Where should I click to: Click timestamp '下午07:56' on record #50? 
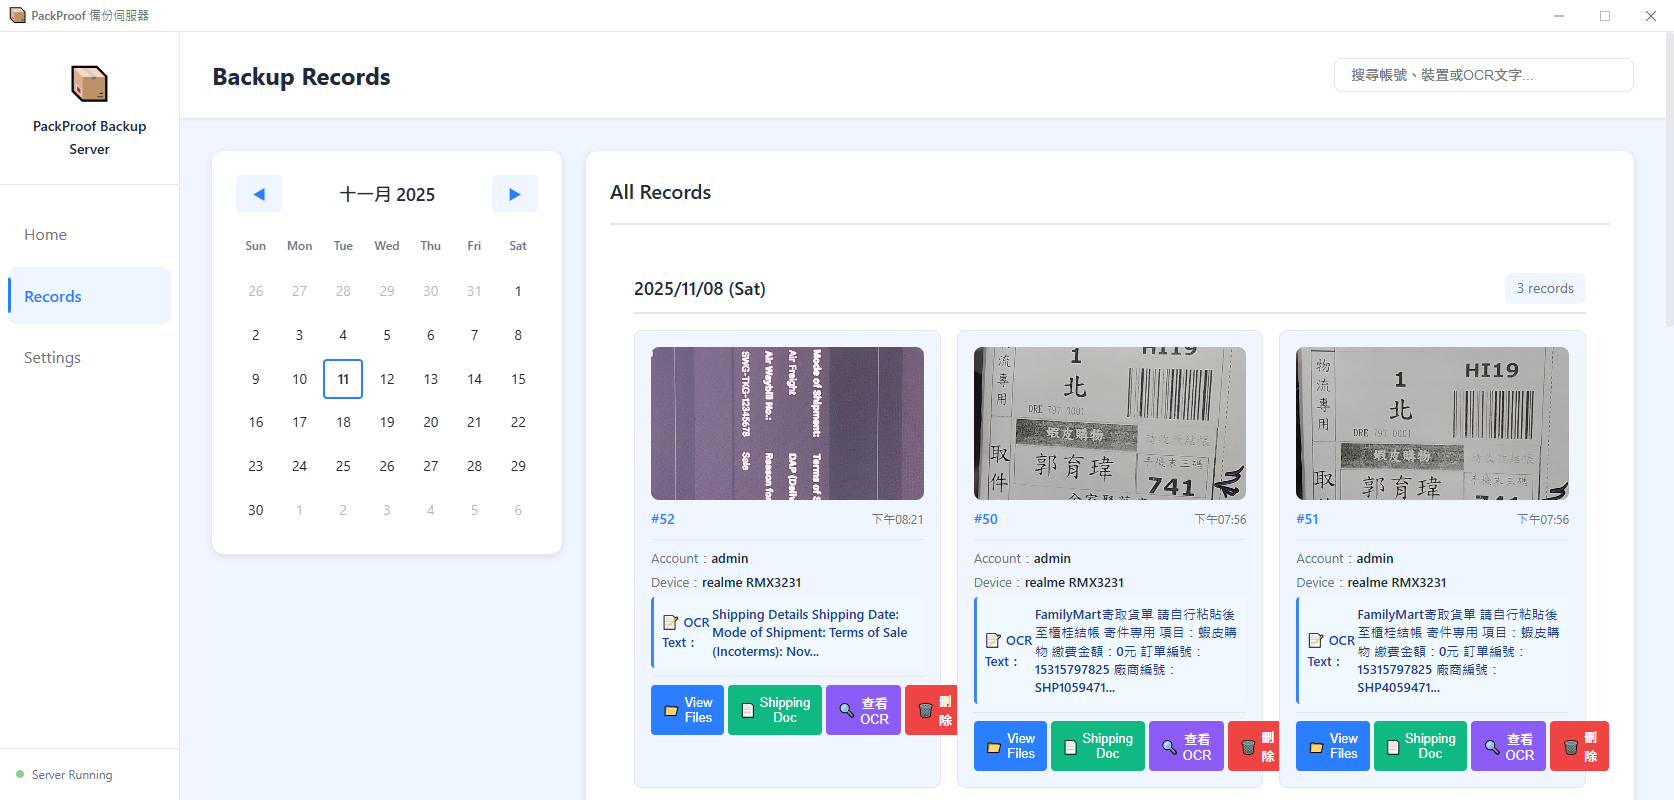(x=1221, y=520)
